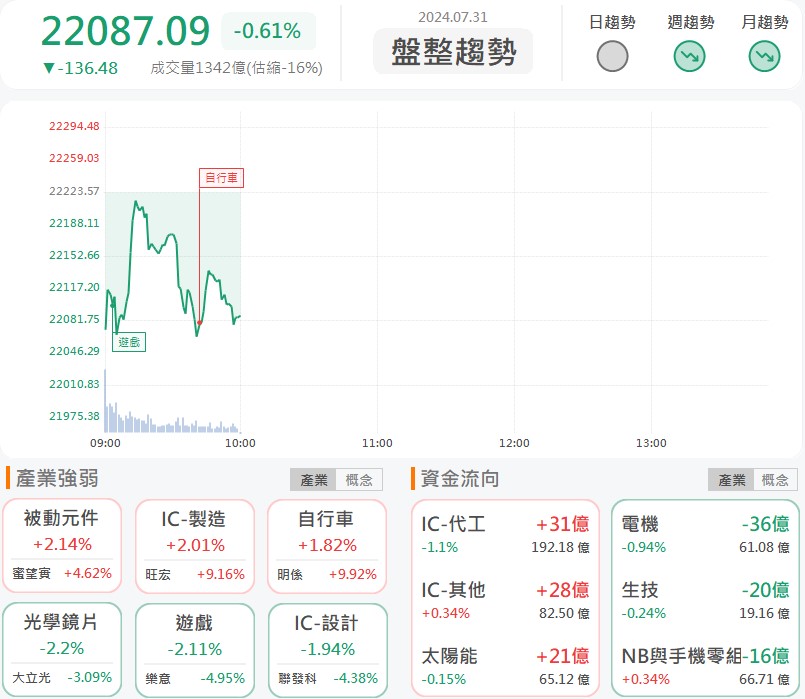Image resolution: width=805 pixels, height=699 pixels.
Task: Click the ▼-136.48 point change
Action: (x=81, y=68)
